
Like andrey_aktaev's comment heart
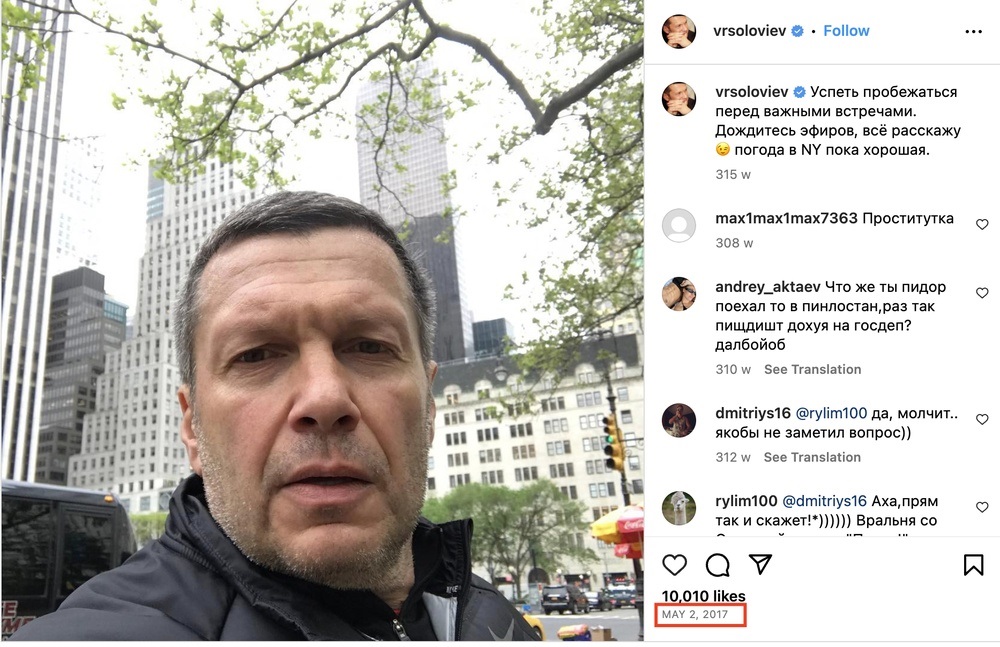pyautogui.click(x=982, y=292)
